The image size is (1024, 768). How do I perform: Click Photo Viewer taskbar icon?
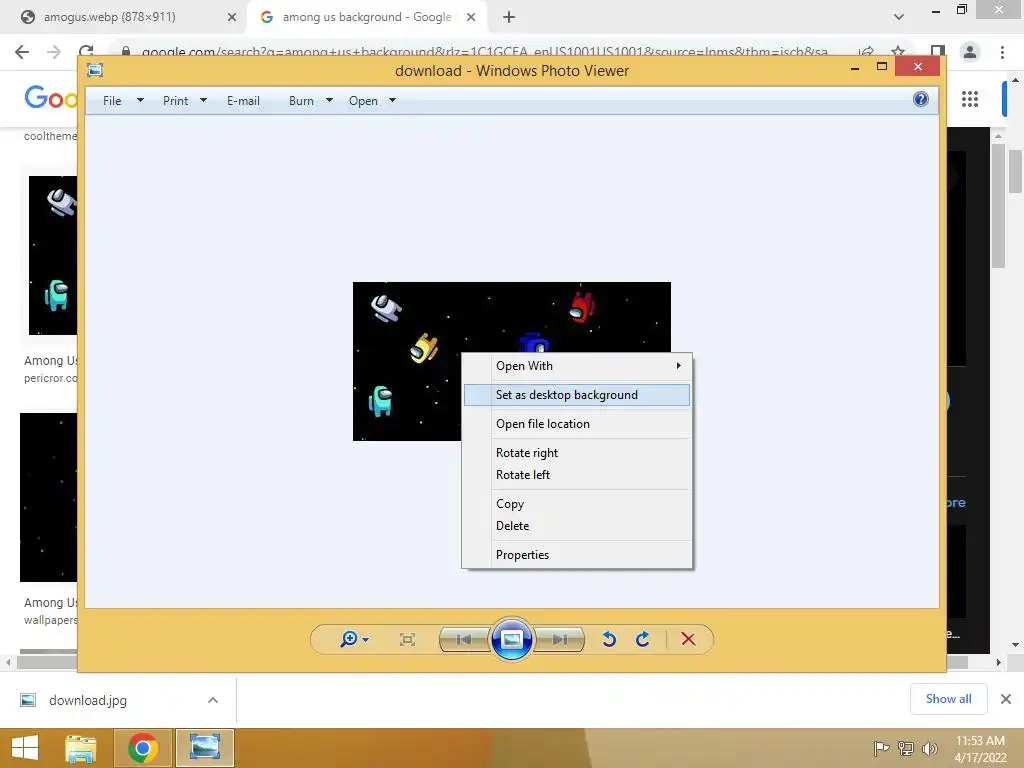204,748
